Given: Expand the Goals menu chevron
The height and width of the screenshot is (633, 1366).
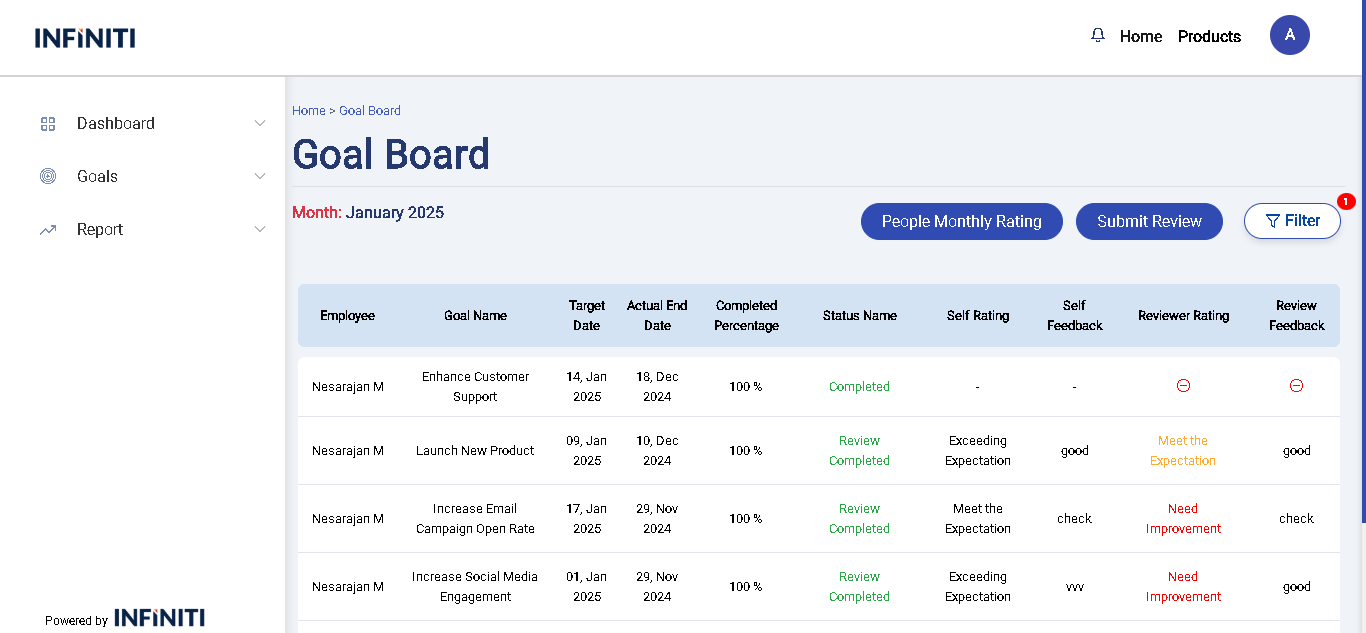Looking at the screenshot, I should pos(260,176).
